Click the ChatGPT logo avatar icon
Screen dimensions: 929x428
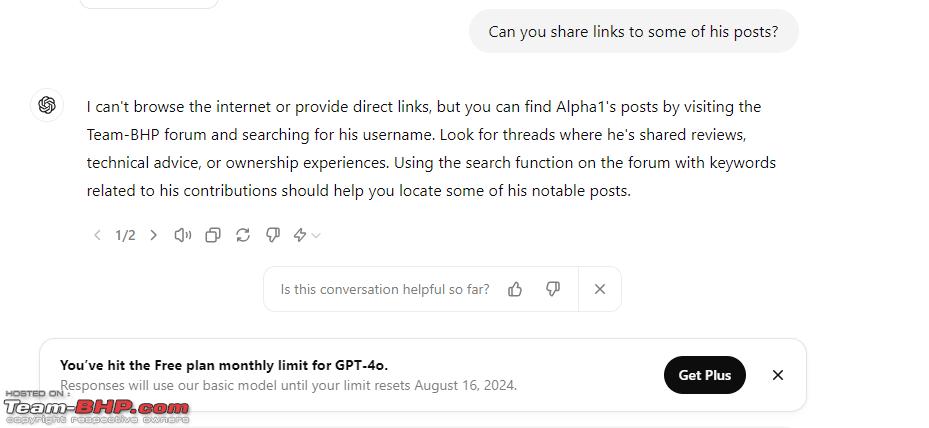(x=47, y=105)
